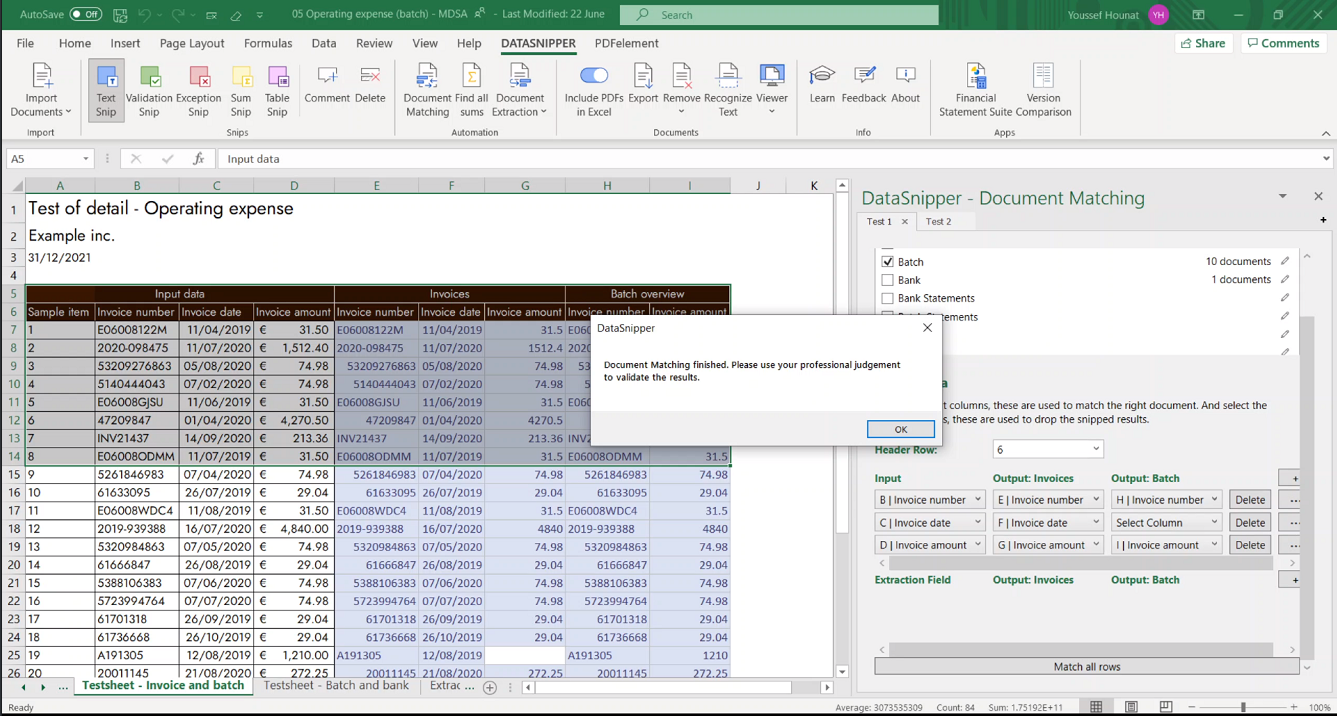Click OK in the DataSnipper dialog
Screen dimensions: 1337x716
point(900,429)
